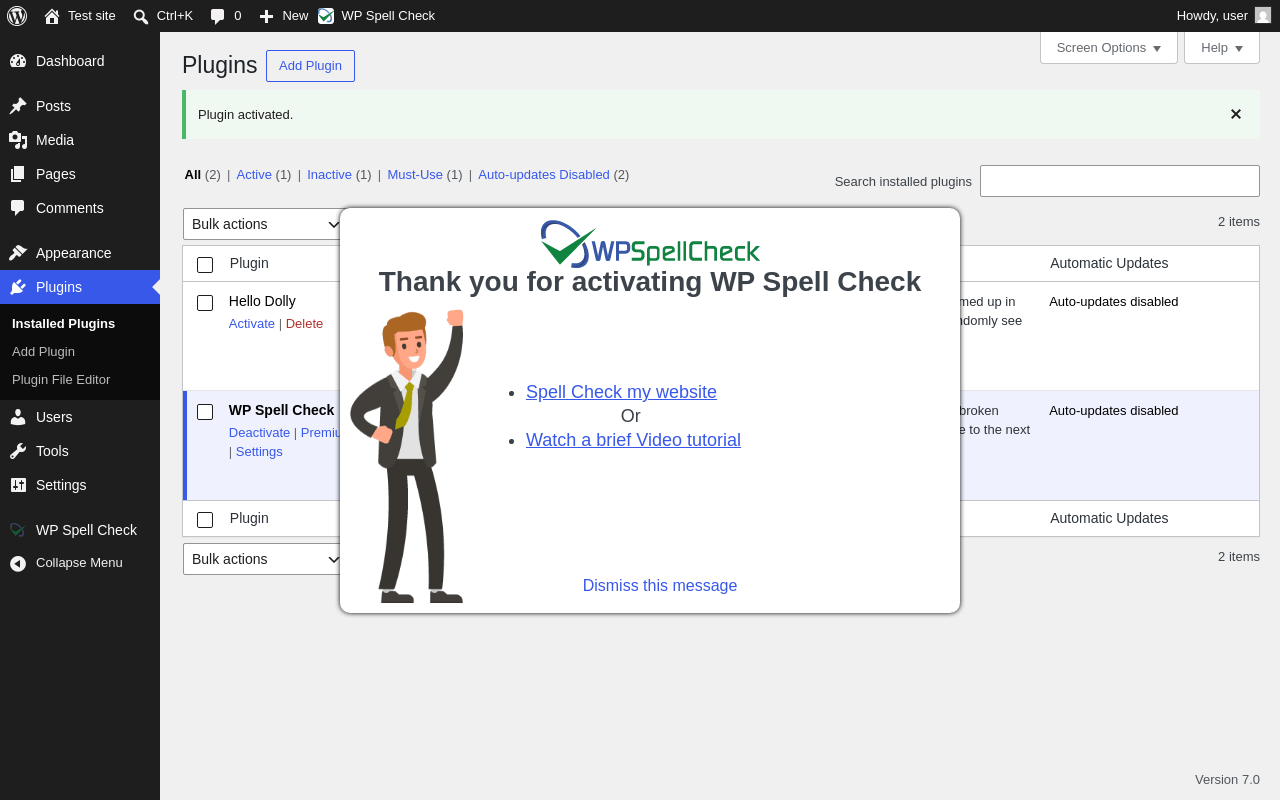Open the top Bulk actions dropdown
Viewport: 1280px width, 800px height.
coord(264,224)
